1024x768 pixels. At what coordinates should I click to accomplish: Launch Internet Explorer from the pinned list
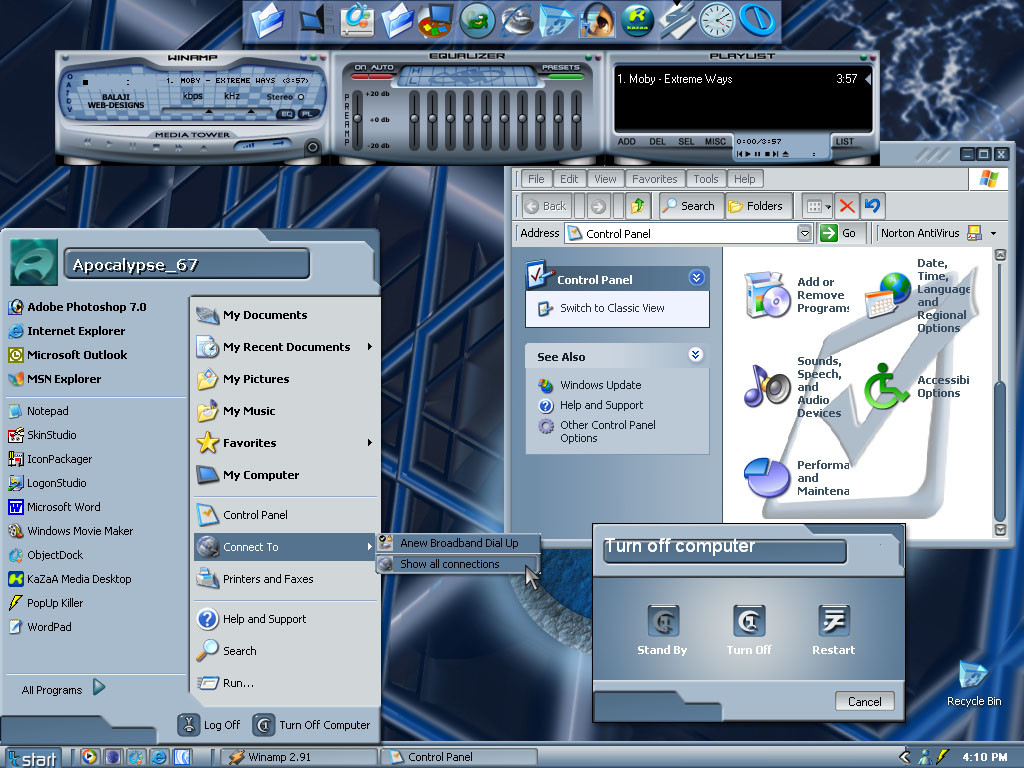67,331
